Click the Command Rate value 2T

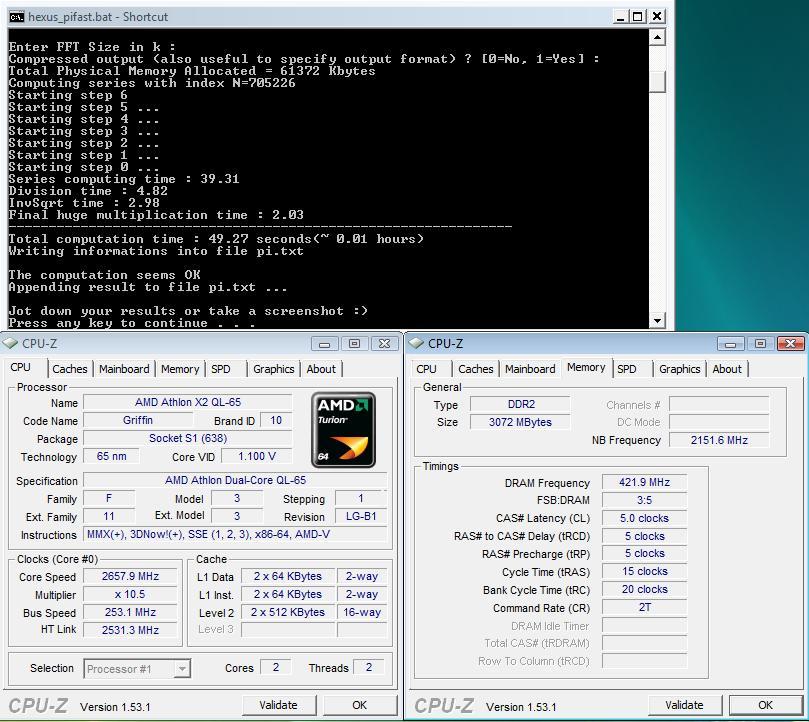click(x=644, y=607)
